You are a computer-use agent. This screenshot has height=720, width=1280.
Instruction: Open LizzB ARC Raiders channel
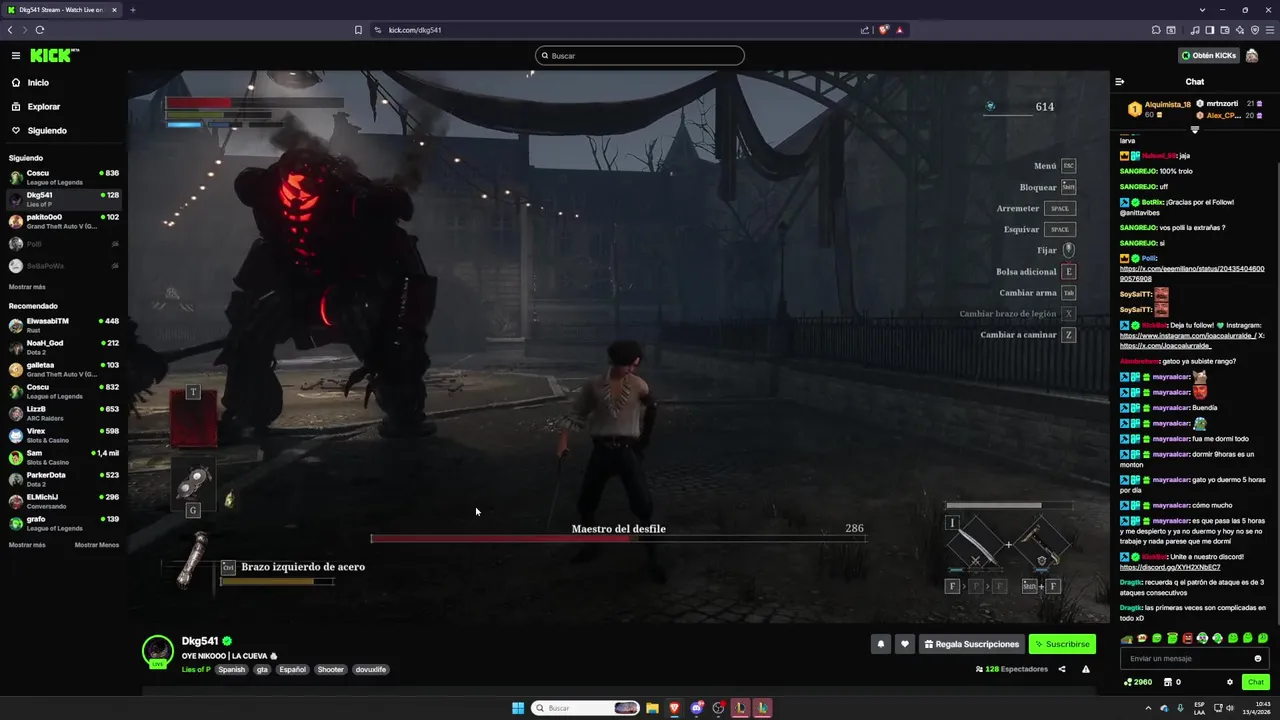[x=64, y=413]
